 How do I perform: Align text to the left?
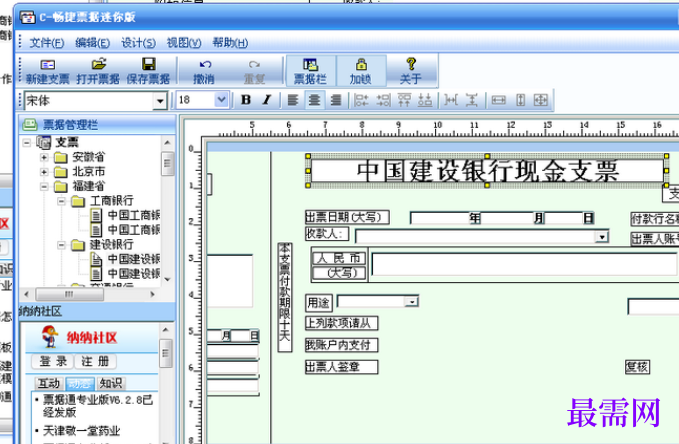pyautogui.click(x=293, y=100)
